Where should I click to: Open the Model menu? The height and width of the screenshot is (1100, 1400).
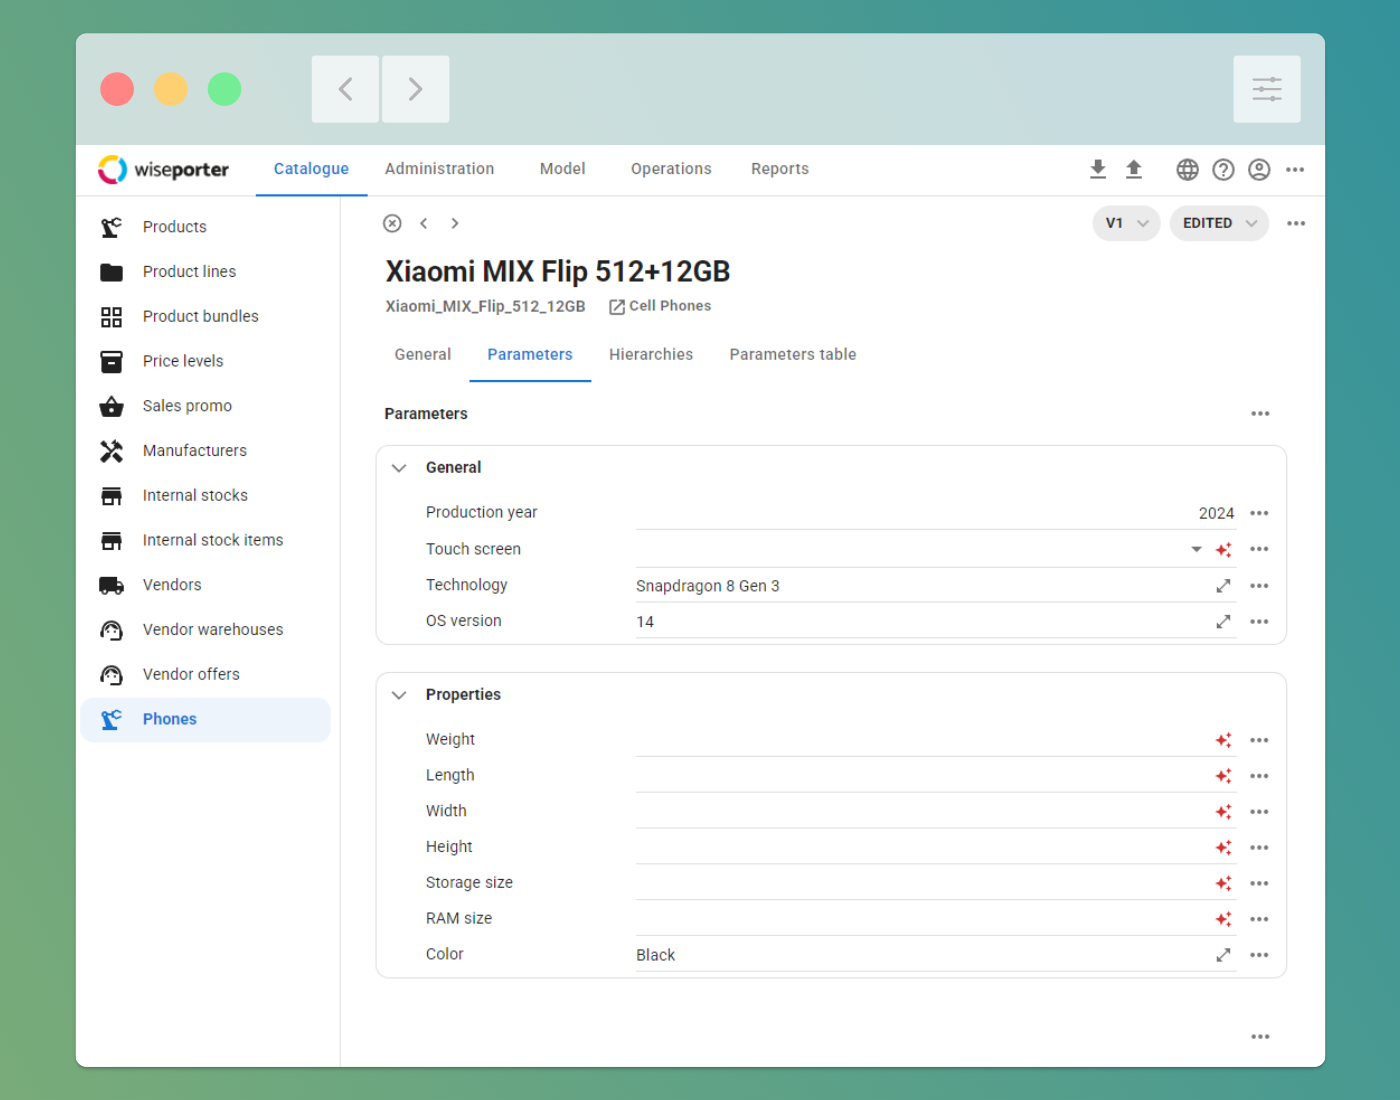coord(562,169)
